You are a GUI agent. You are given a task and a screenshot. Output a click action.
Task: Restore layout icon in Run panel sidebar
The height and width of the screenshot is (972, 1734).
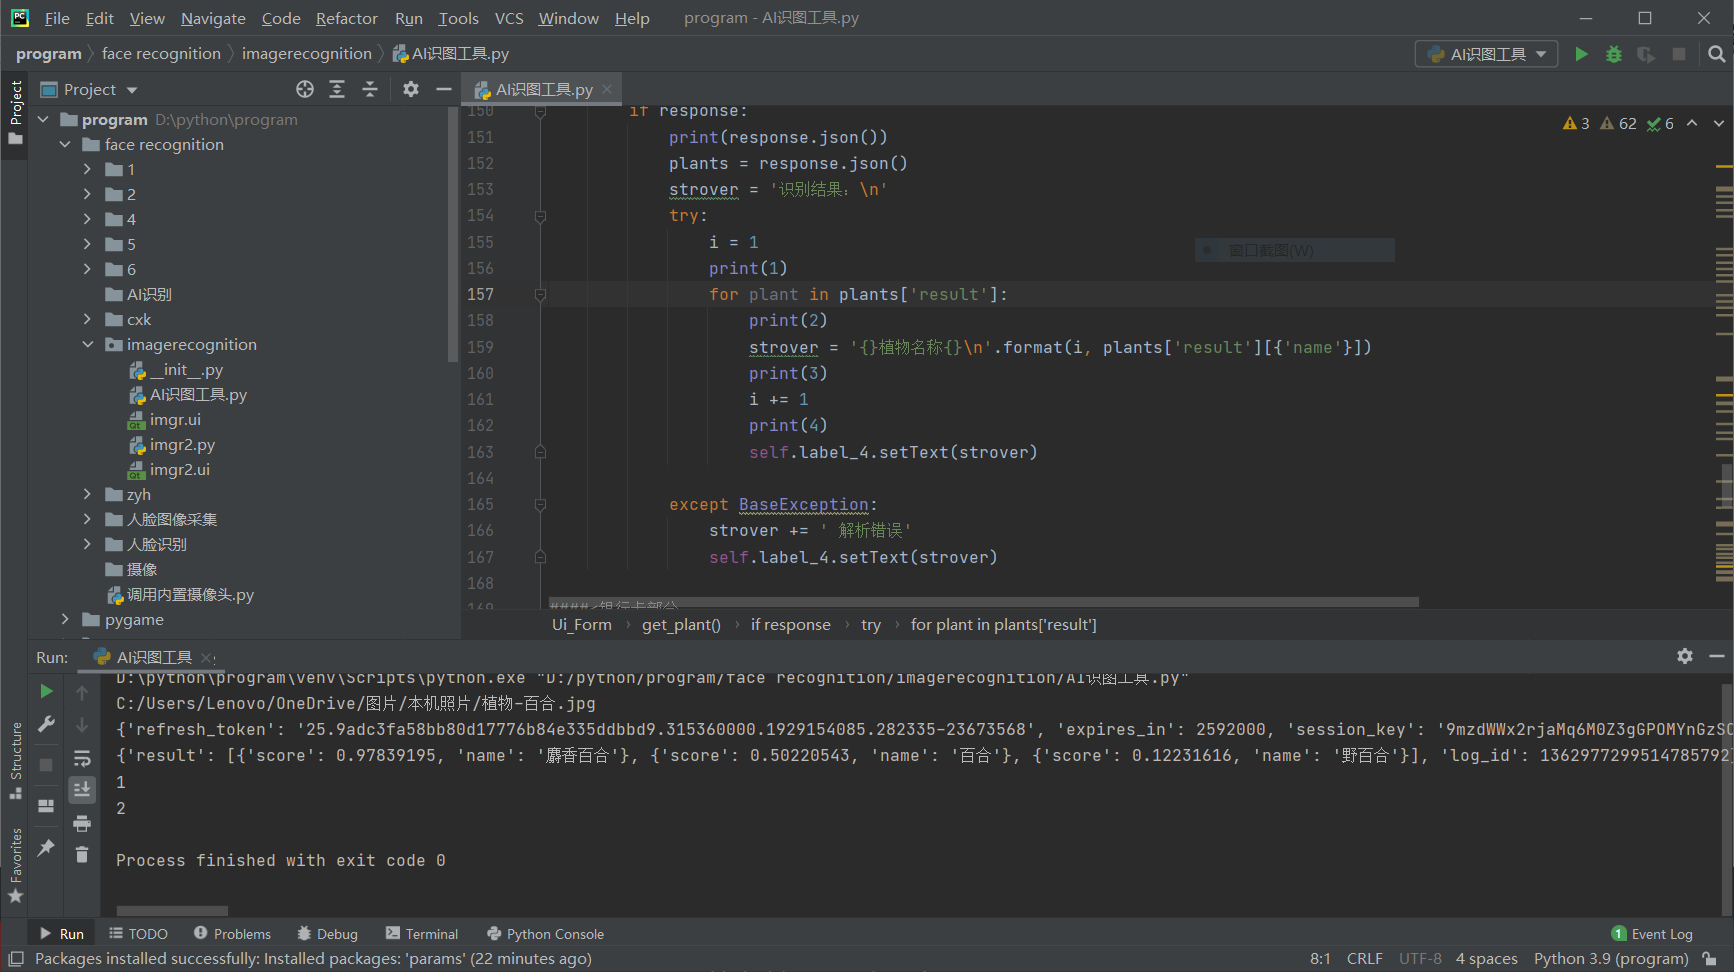tap(46, 805)
